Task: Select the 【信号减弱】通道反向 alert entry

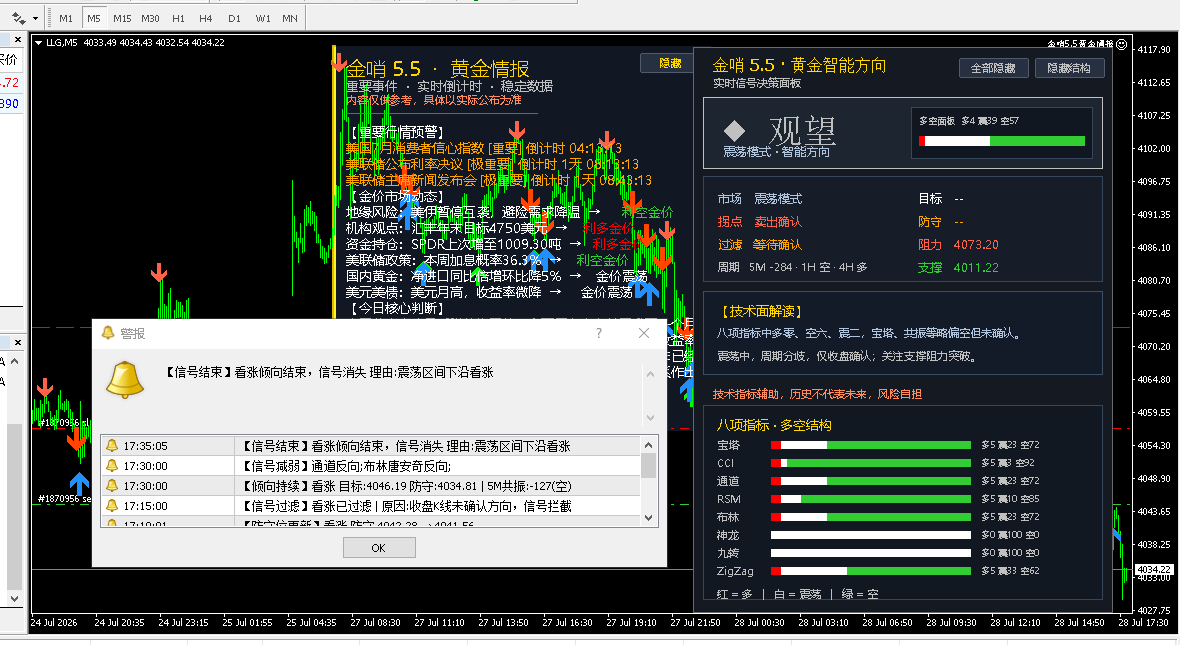Action: [371, 466]
